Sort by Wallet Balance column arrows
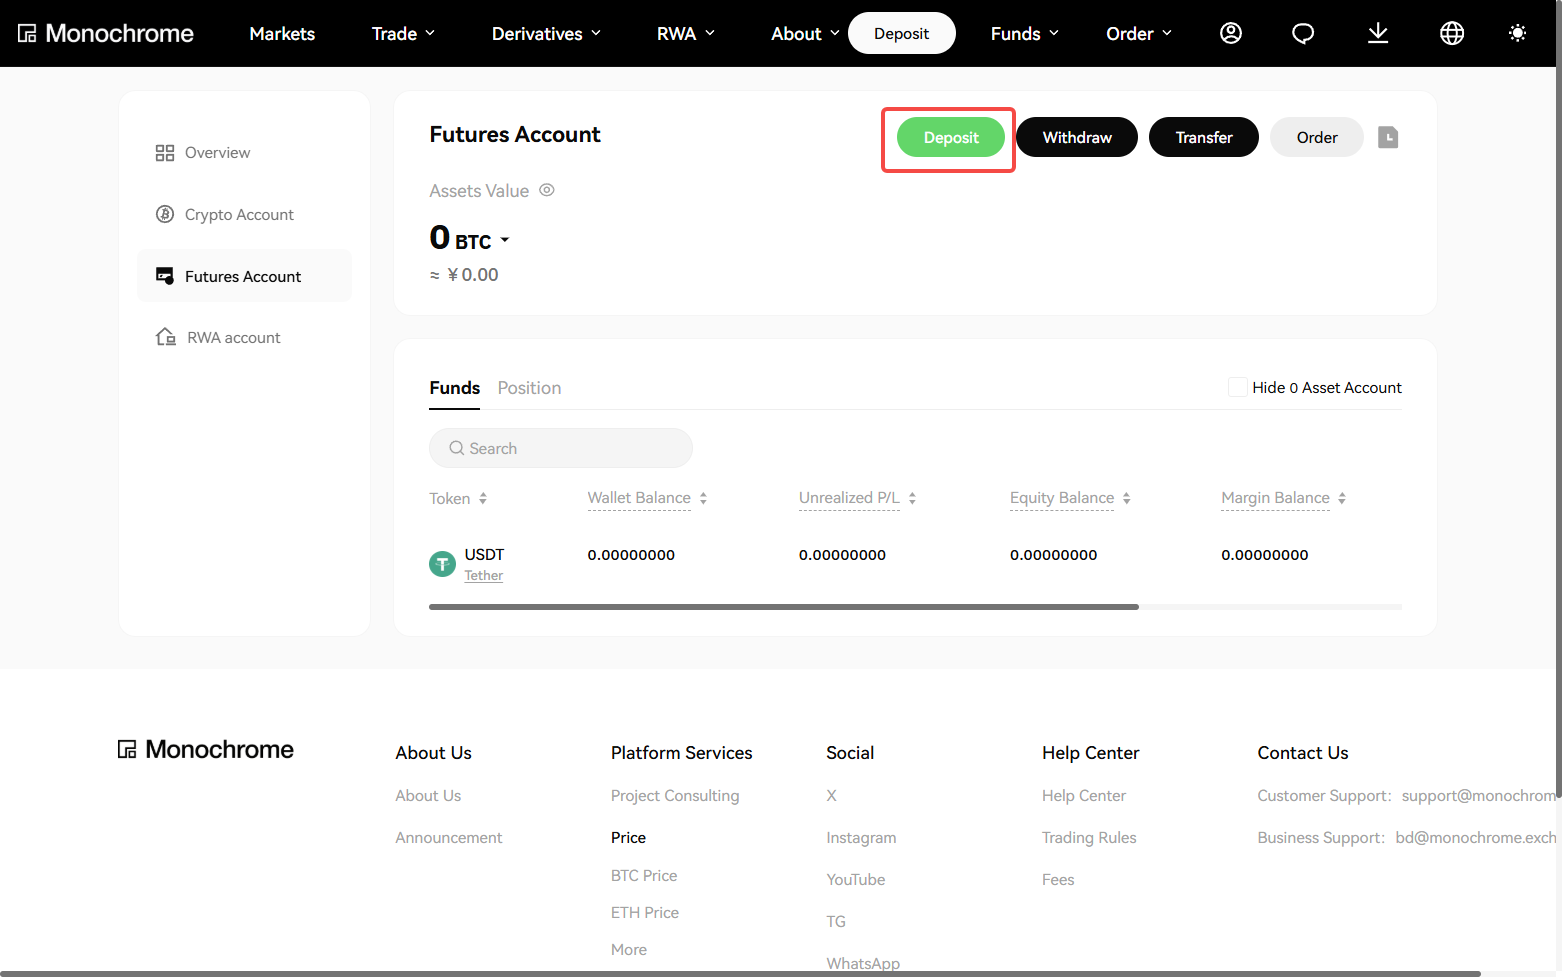The width and height of the screenshot is (1562, 977). 703,498
